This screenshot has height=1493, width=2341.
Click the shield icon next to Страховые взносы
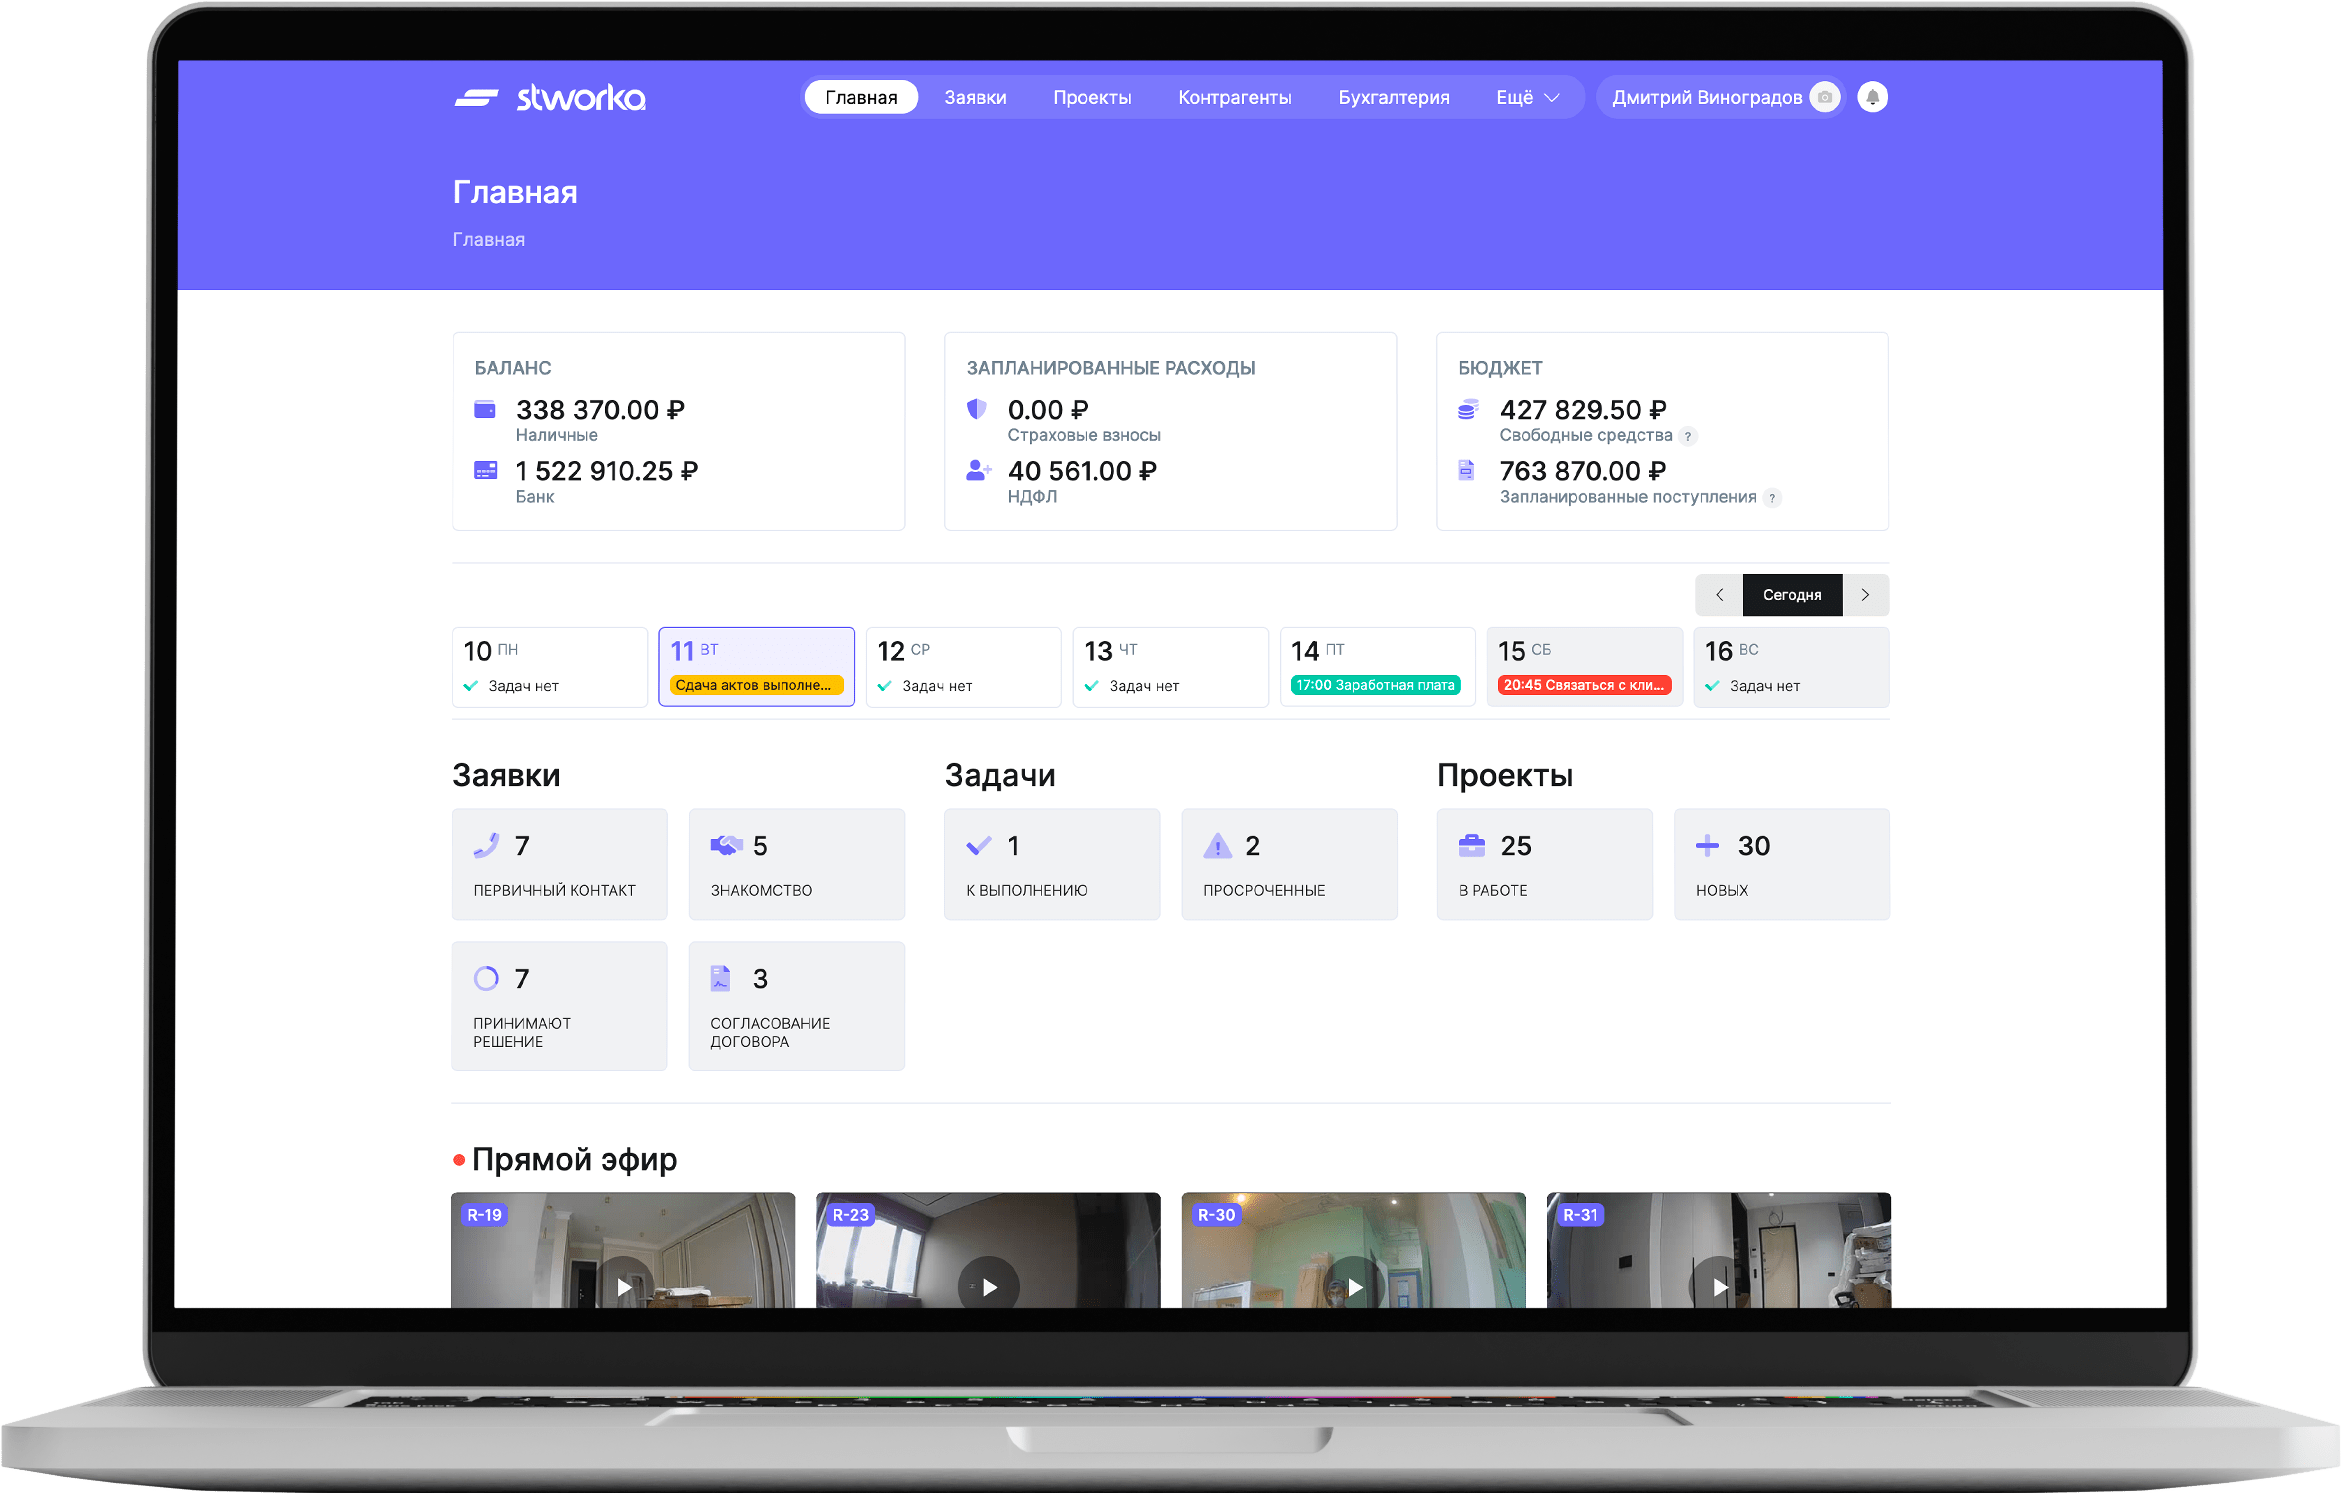977,409
